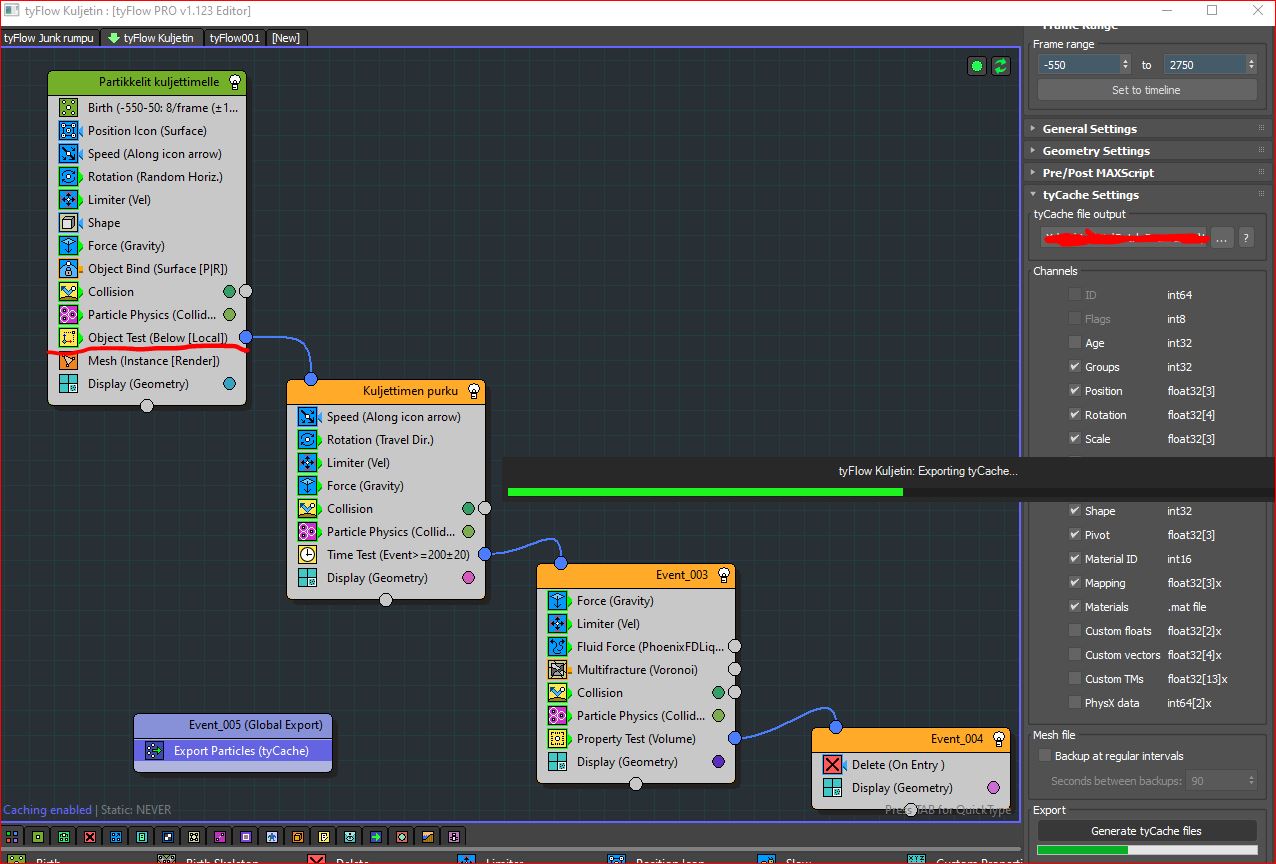Select the tyFlow Kuljetin tab
The width and height of the screenshot is (1276, 864).
pos(151,38)
